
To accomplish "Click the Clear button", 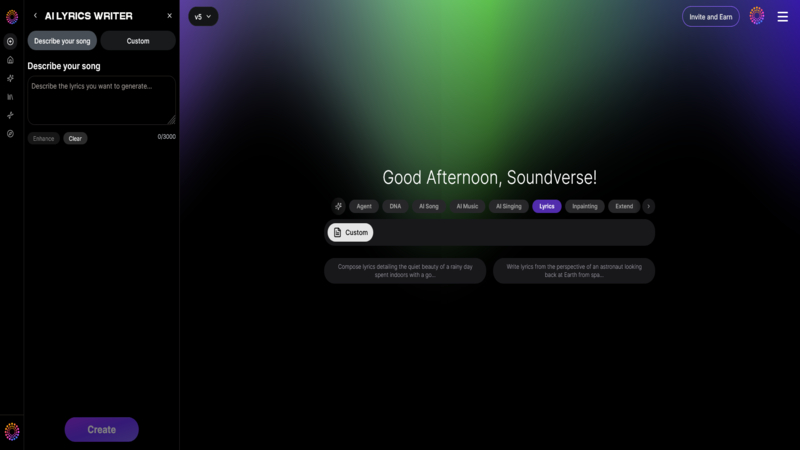I will pyautogui.click(x=75, y=138).
